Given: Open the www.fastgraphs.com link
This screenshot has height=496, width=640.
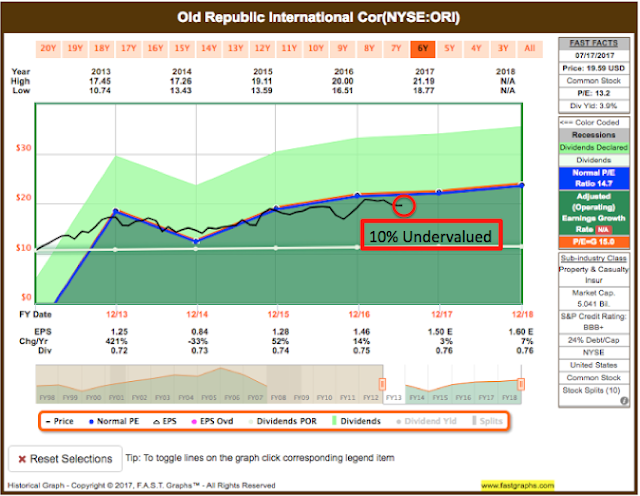Looking at the screenshot, I should click(x=518, y=485).
